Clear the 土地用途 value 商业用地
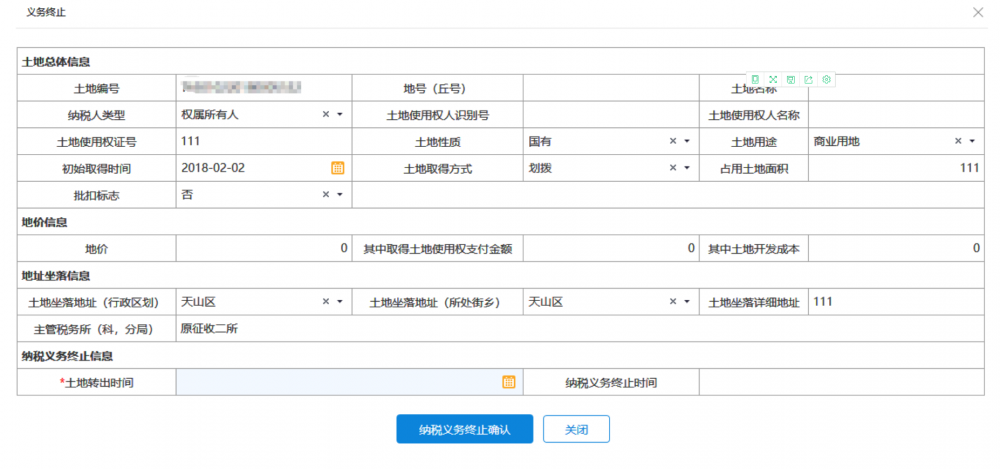 [958, 142]
